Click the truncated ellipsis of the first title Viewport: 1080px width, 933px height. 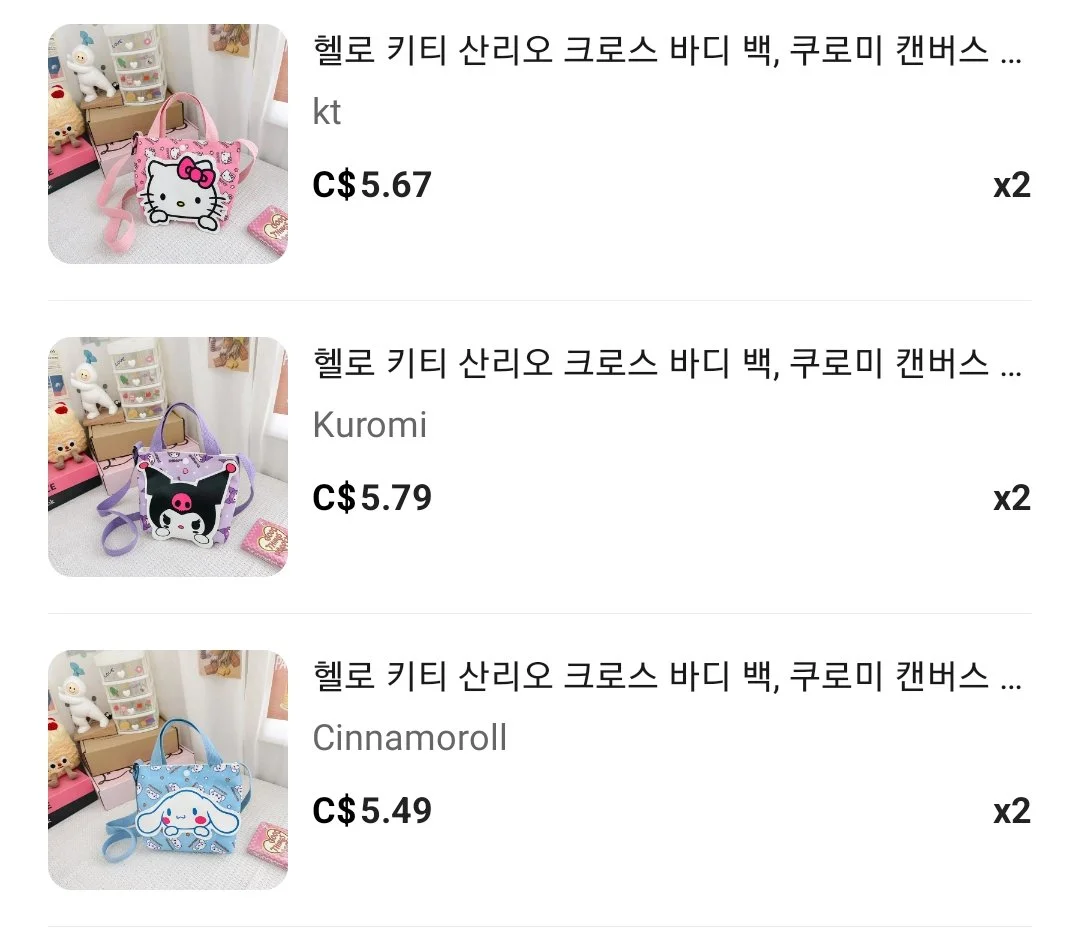[x=1010, y=61]
